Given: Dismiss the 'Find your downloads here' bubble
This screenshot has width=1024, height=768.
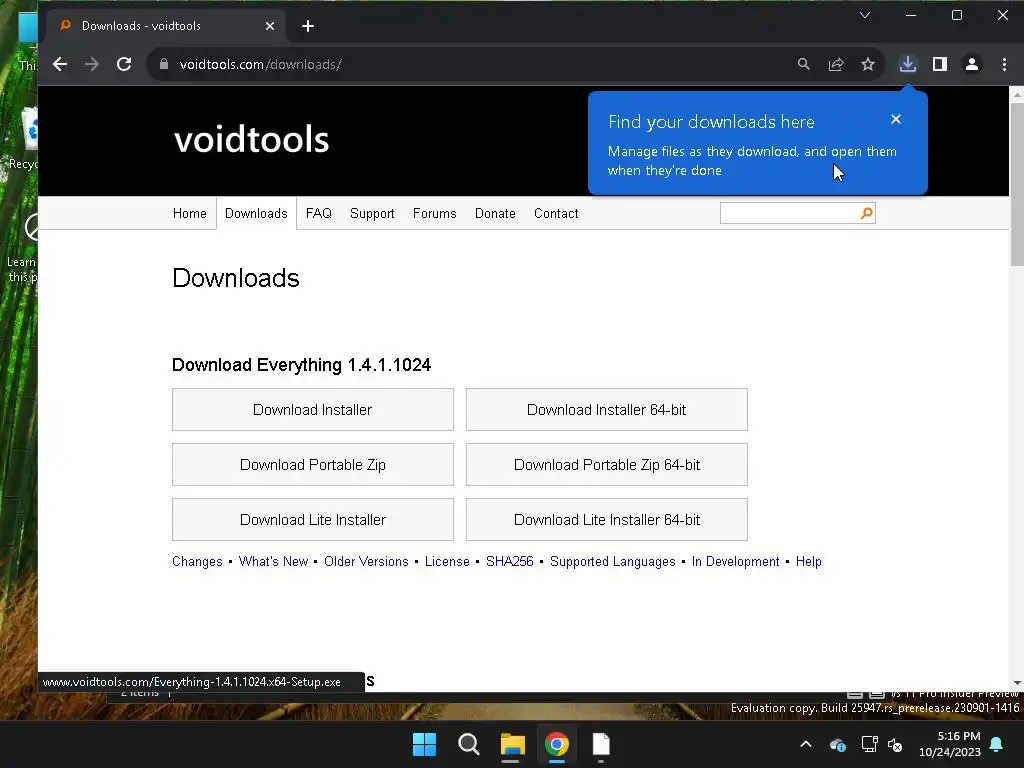Looking at the screenshot, I should pos(896,119).
